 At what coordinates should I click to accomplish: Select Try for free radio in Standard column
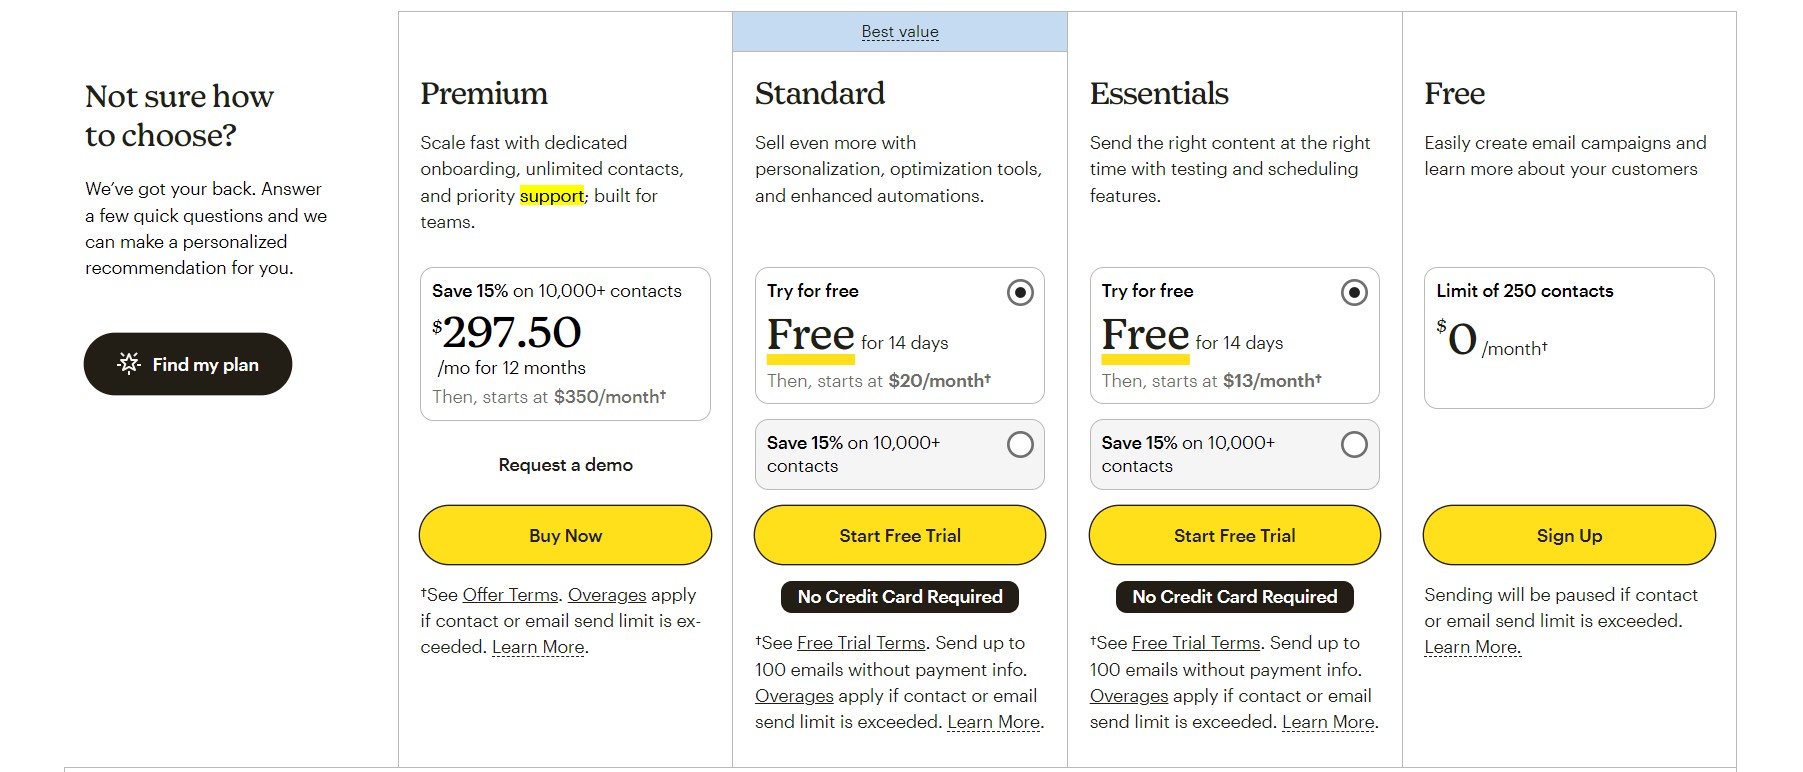coord(1020,293)
